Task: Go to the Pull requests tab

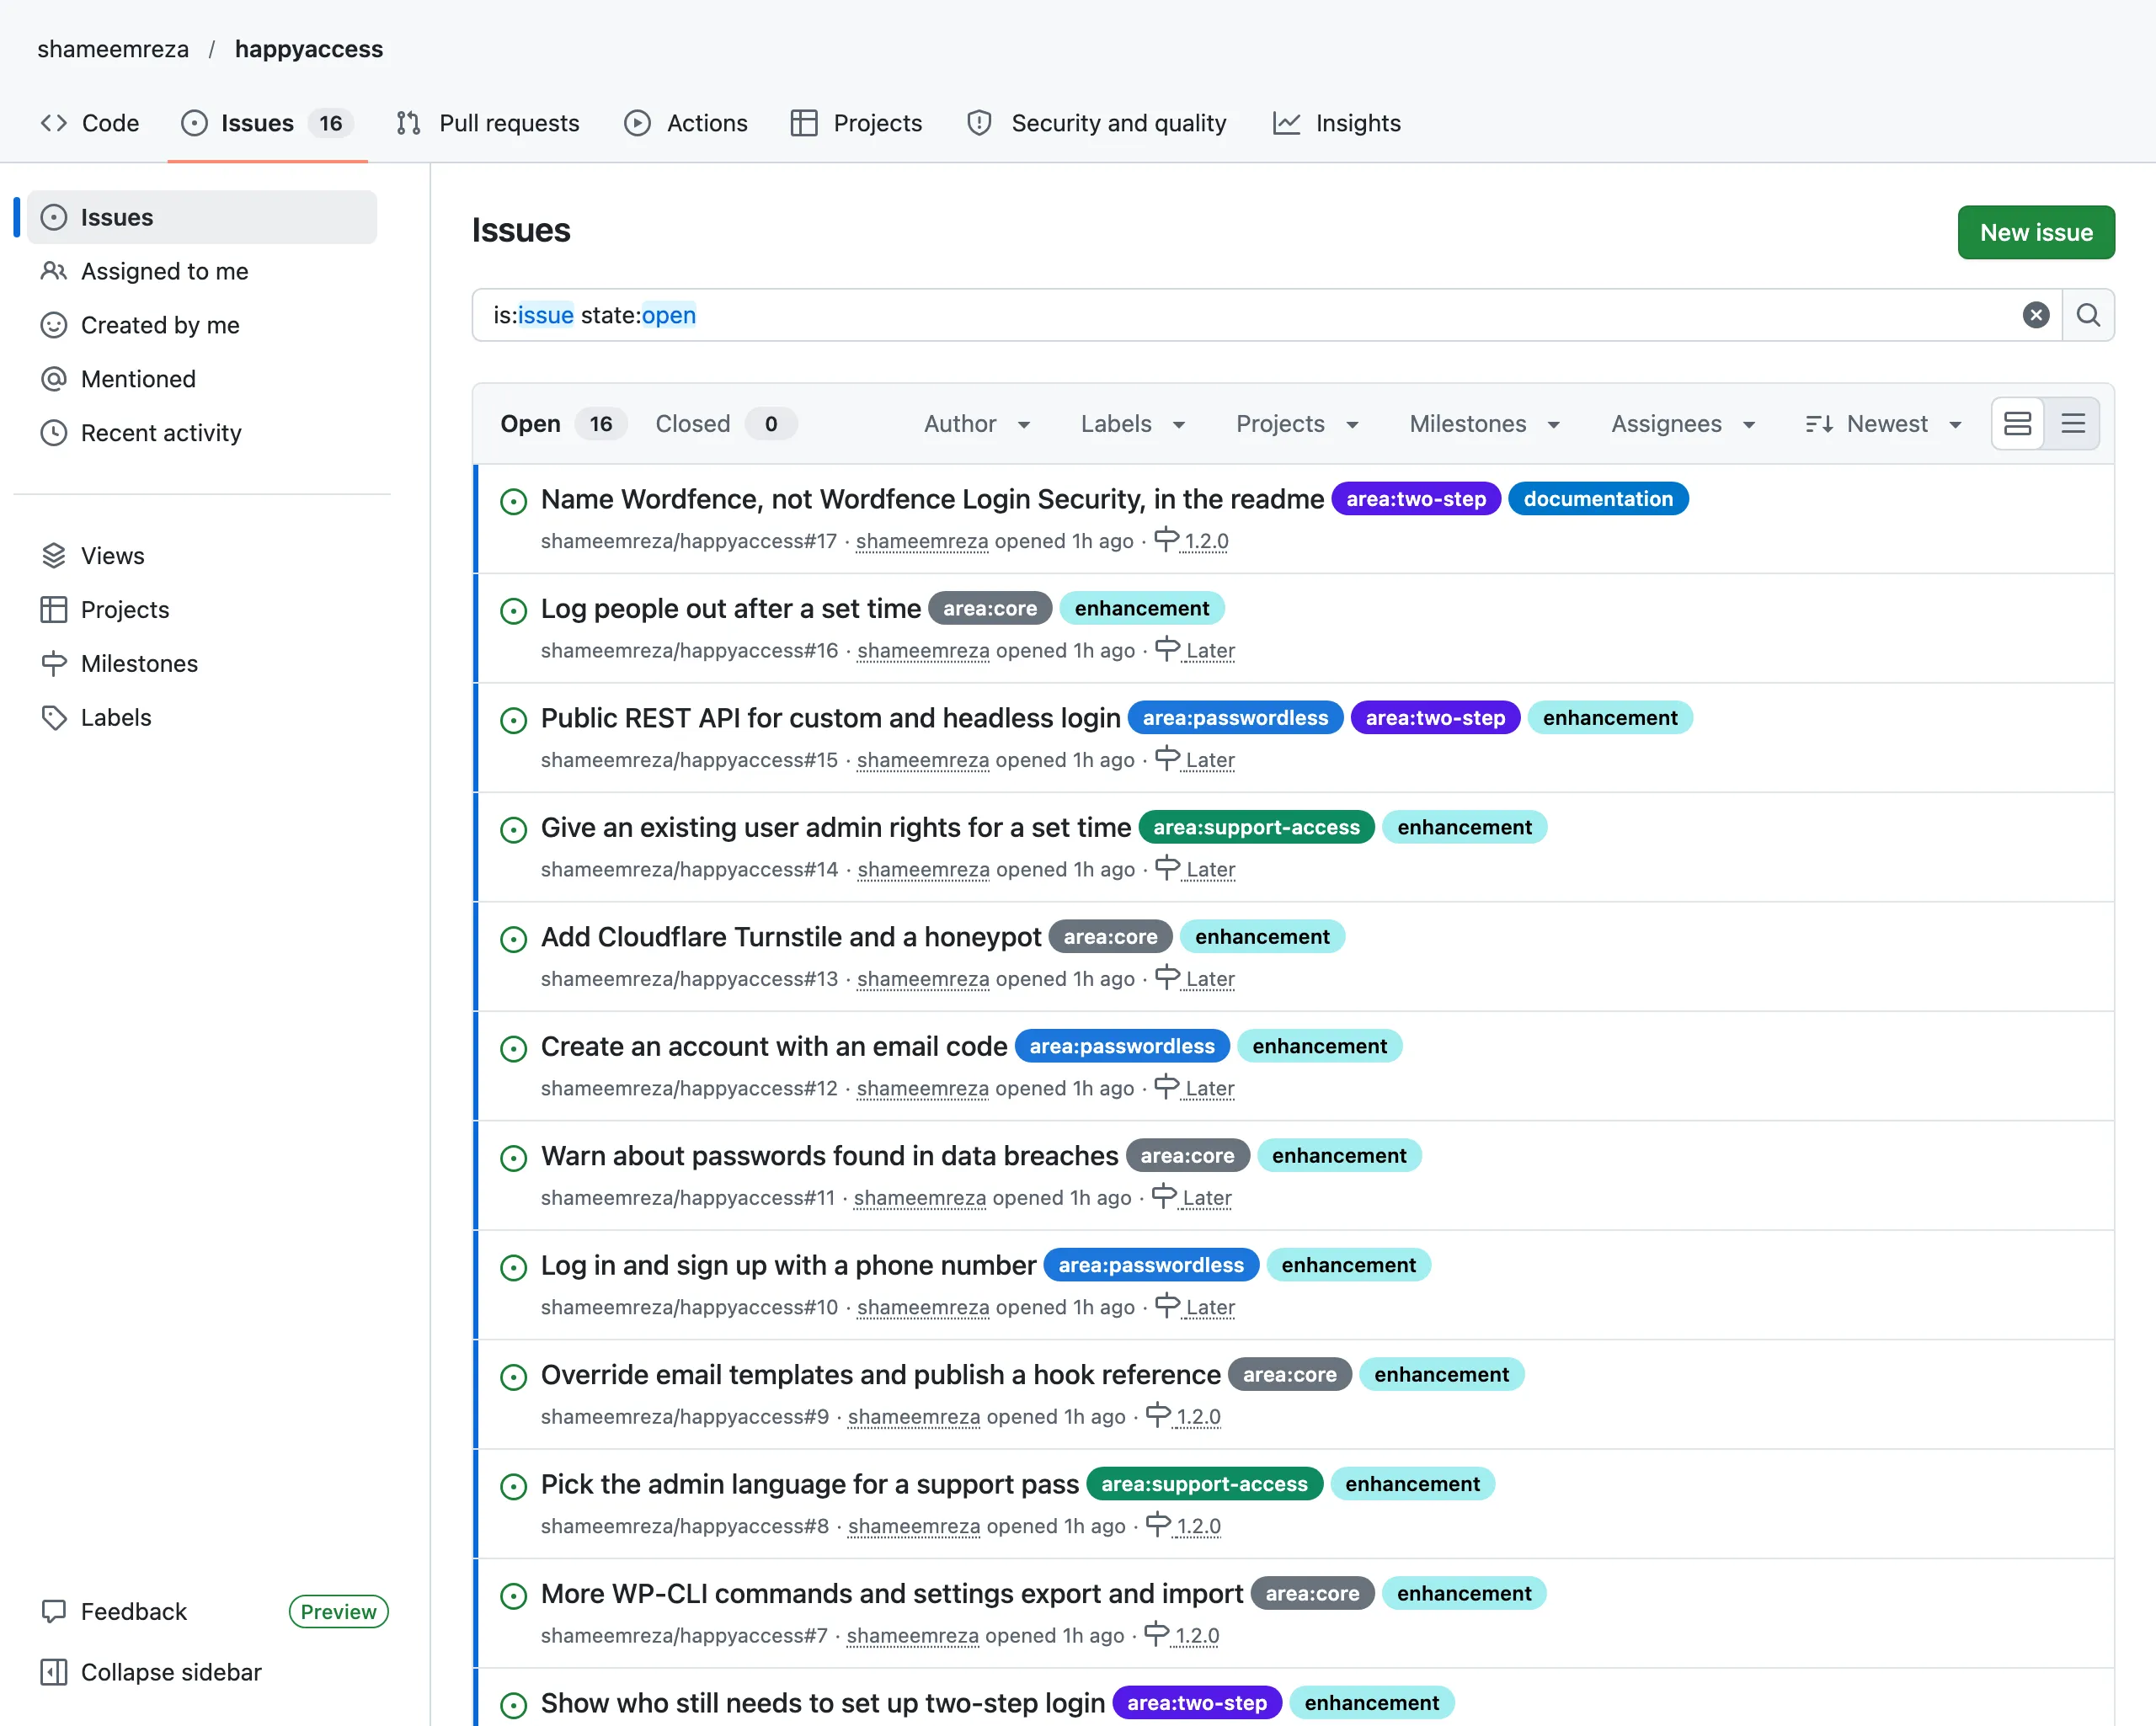Action: (489, 123)
